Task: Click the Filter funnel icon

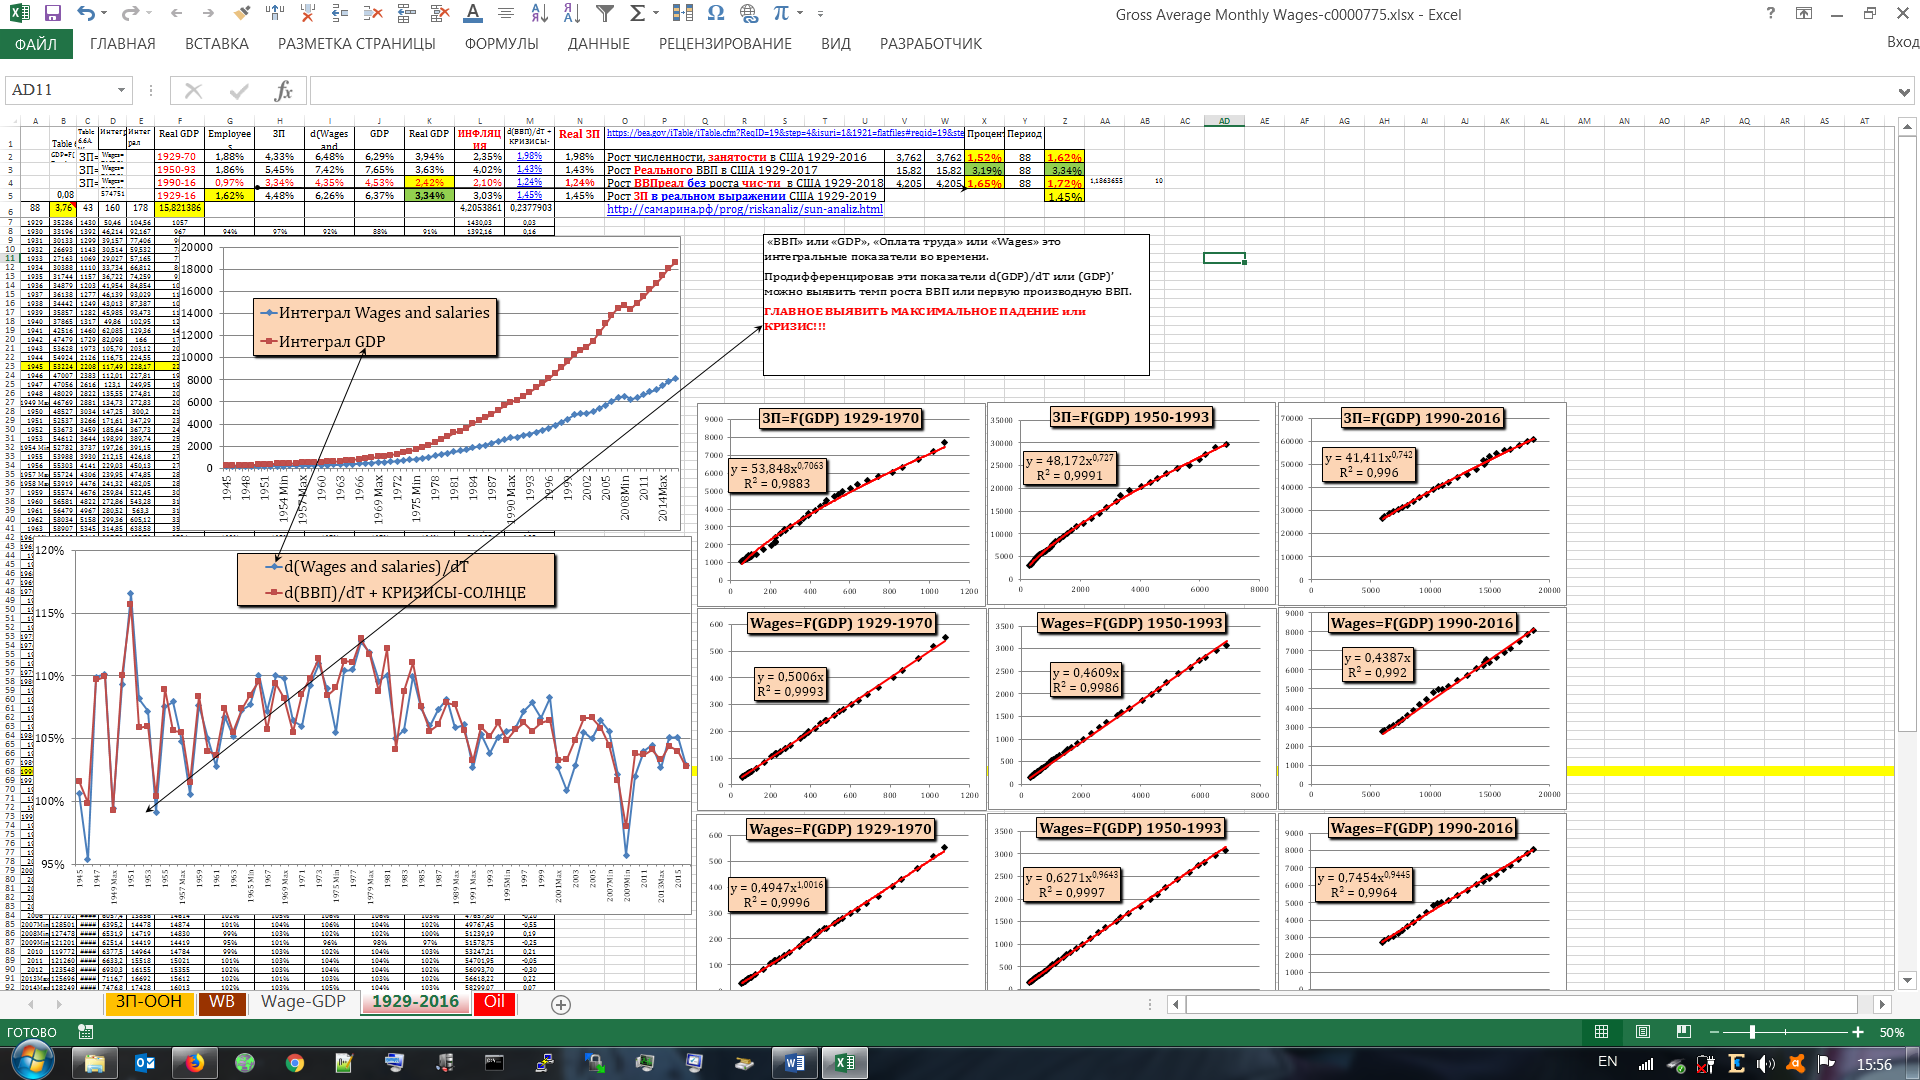Action: point(605,14)
